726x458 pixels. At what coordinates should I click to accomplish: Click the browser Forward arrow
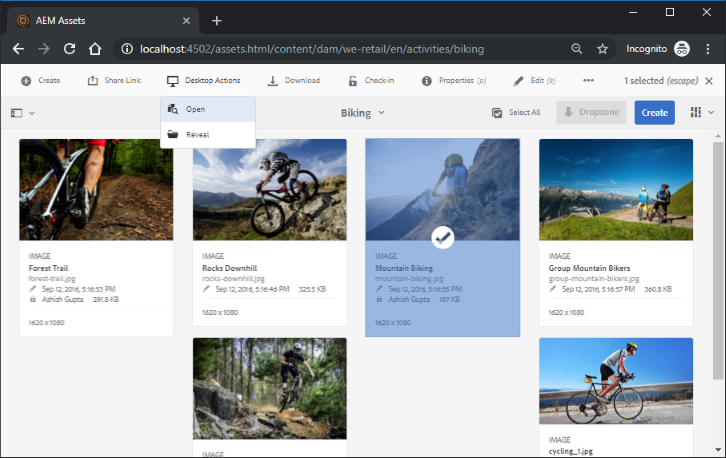[x=44, y=49]
